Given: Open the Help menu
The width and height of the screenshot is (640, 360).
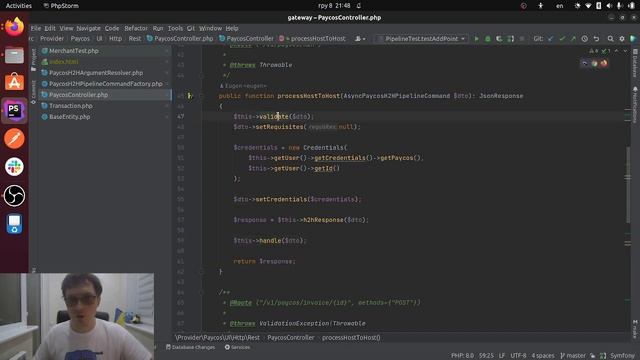Looking at the screenshot, I should [232, 28].
